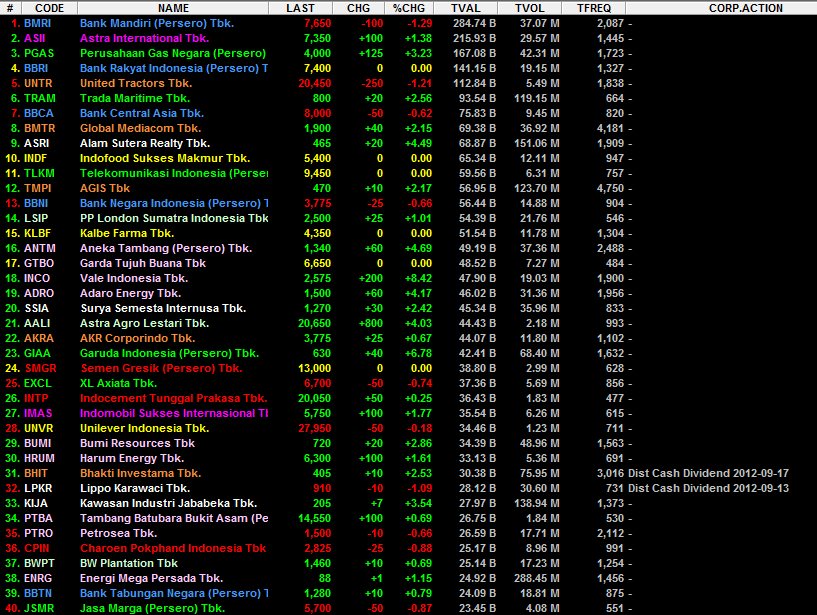The image size is (817, 615).
Task: Click GIAA percent change +6.78
Action: pyautogui.click(x=418, y=354)
